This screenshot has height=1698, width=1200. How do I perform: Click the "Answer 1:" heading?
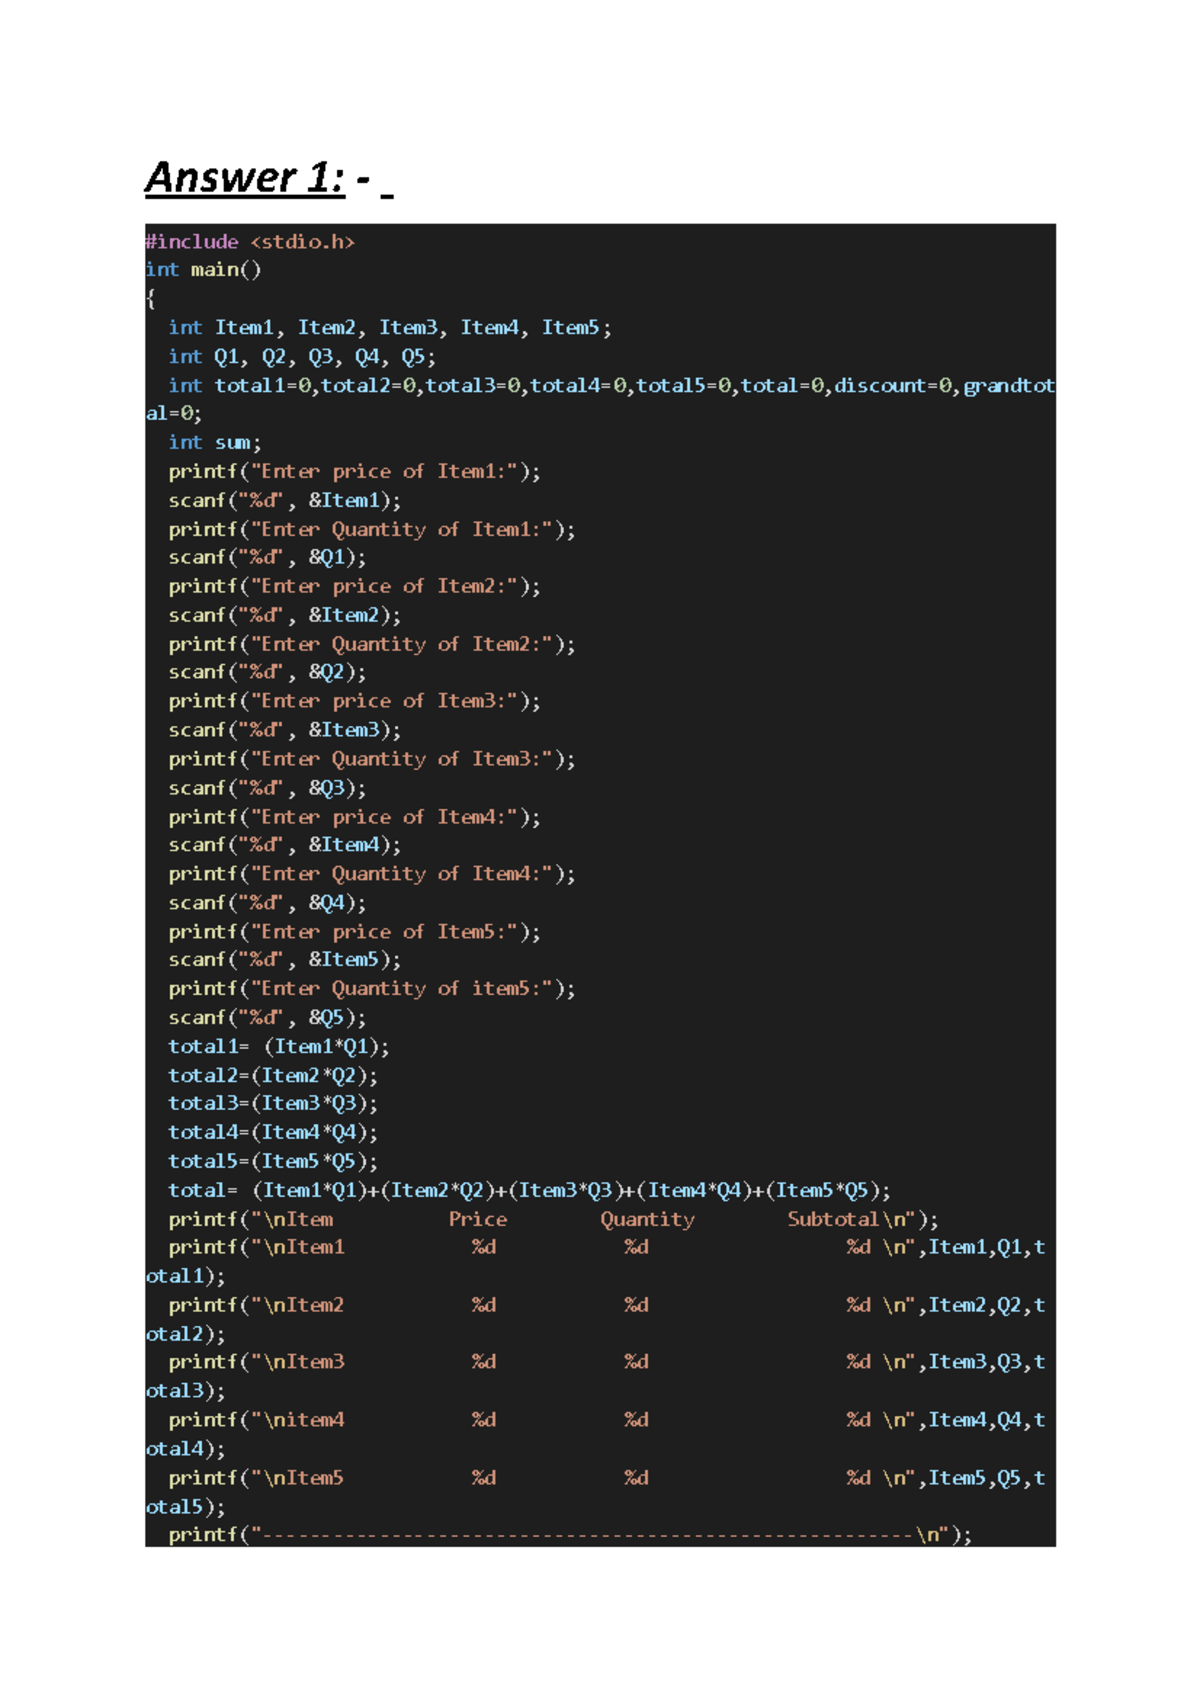[x=245, y=178]
